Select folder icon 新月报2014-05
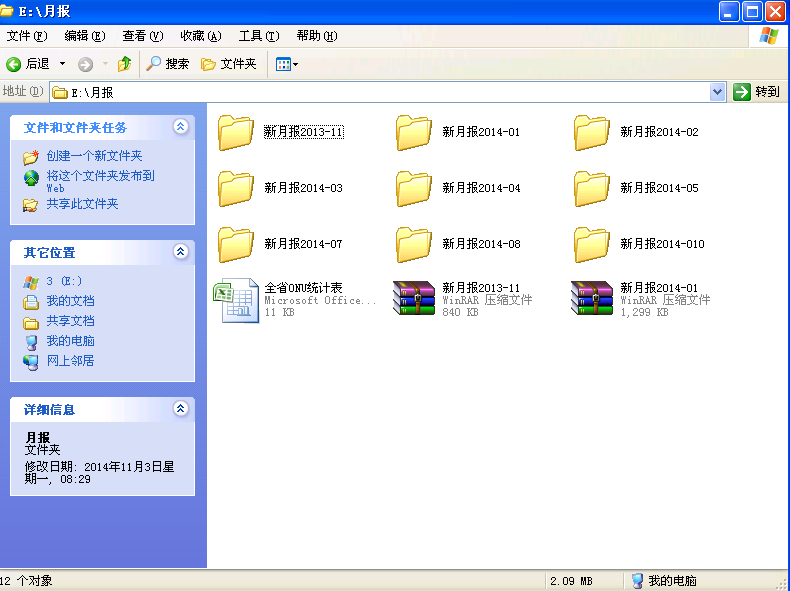The width and height of the screenshot is (790, 591). (x=591, y=188)
